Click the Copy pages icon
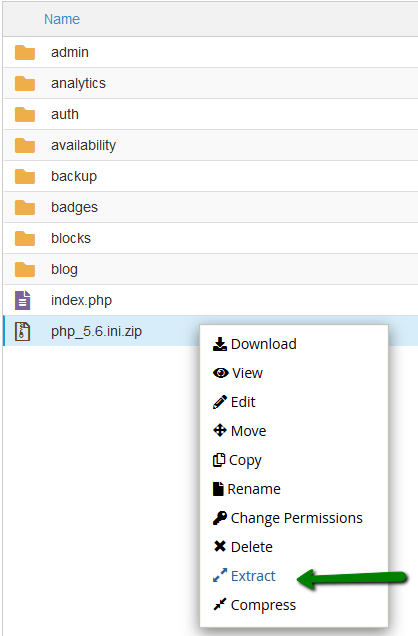The height and width of the screenshot is (636, 418). [219, 460]
